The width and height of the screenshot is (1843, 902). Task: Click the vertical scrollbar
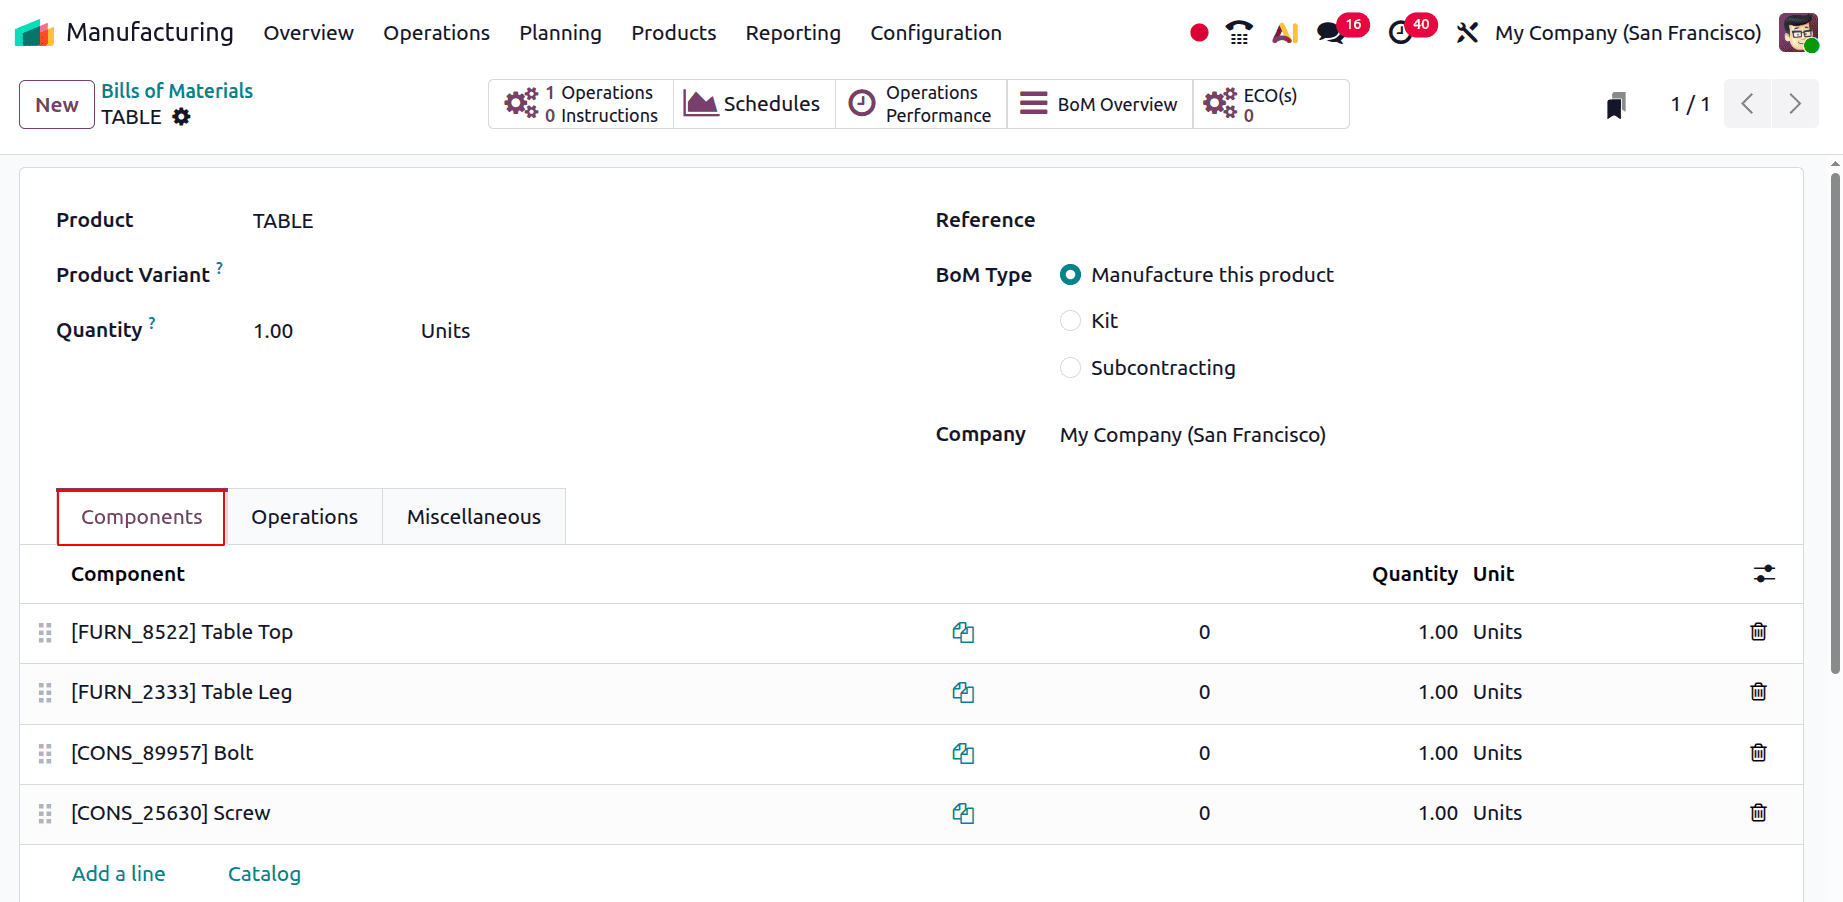(x=1835, y=425)
